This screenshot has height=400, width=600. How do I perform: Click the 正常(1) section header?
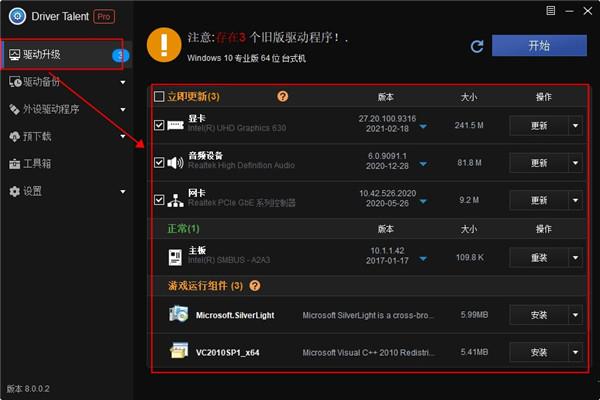point(183,229)
